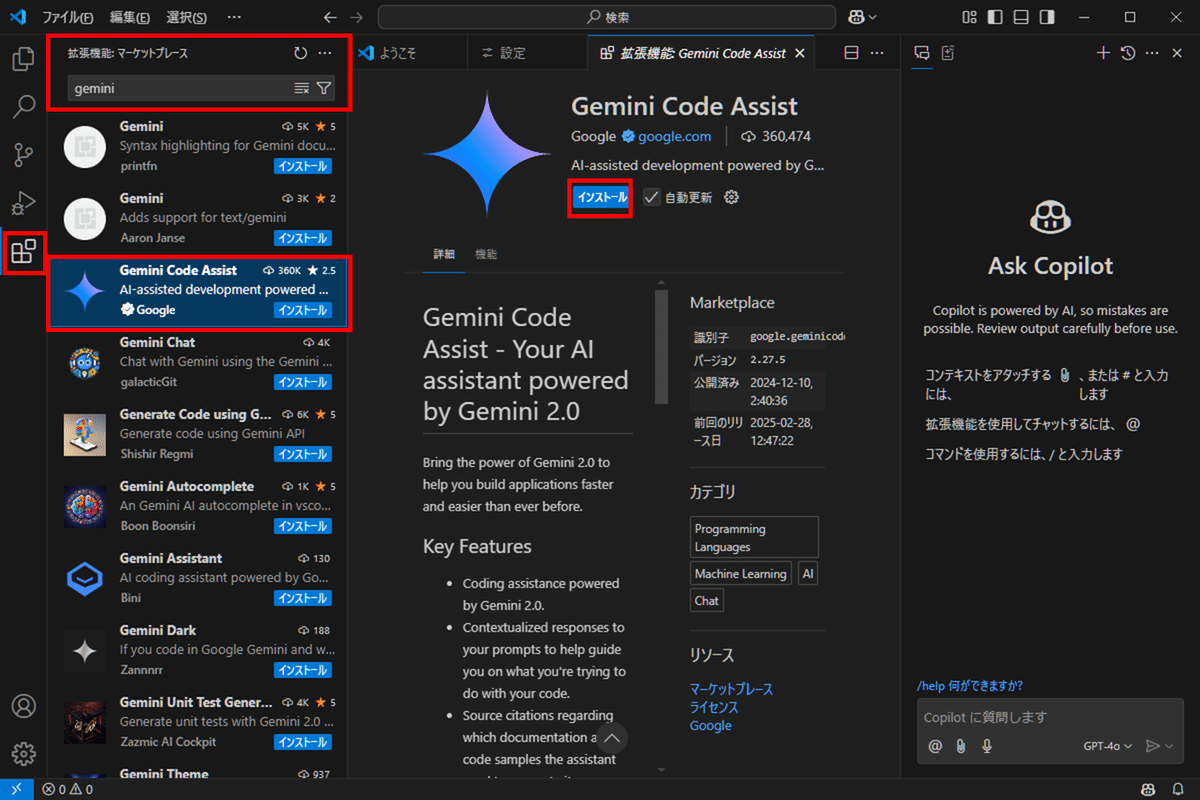Open Copilot menu in title bar
1200x800 pixels.
pyautogui.click(x=862, y=17)
